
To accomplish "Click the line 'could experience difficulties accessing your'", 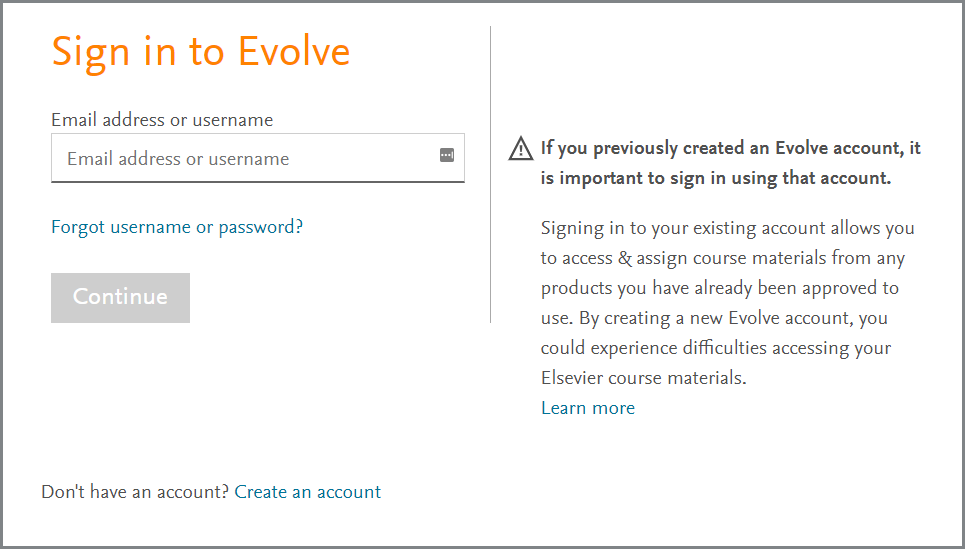I will click(x=716, y=348).
